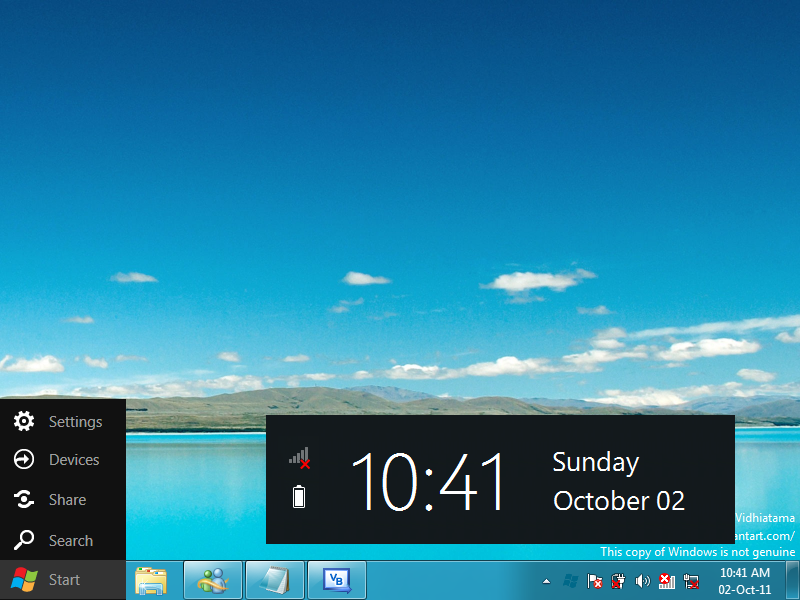Click the faded Windows logo tray icon
The height and width of the screenshot is (600, 800).
click(x=570, y=580)
